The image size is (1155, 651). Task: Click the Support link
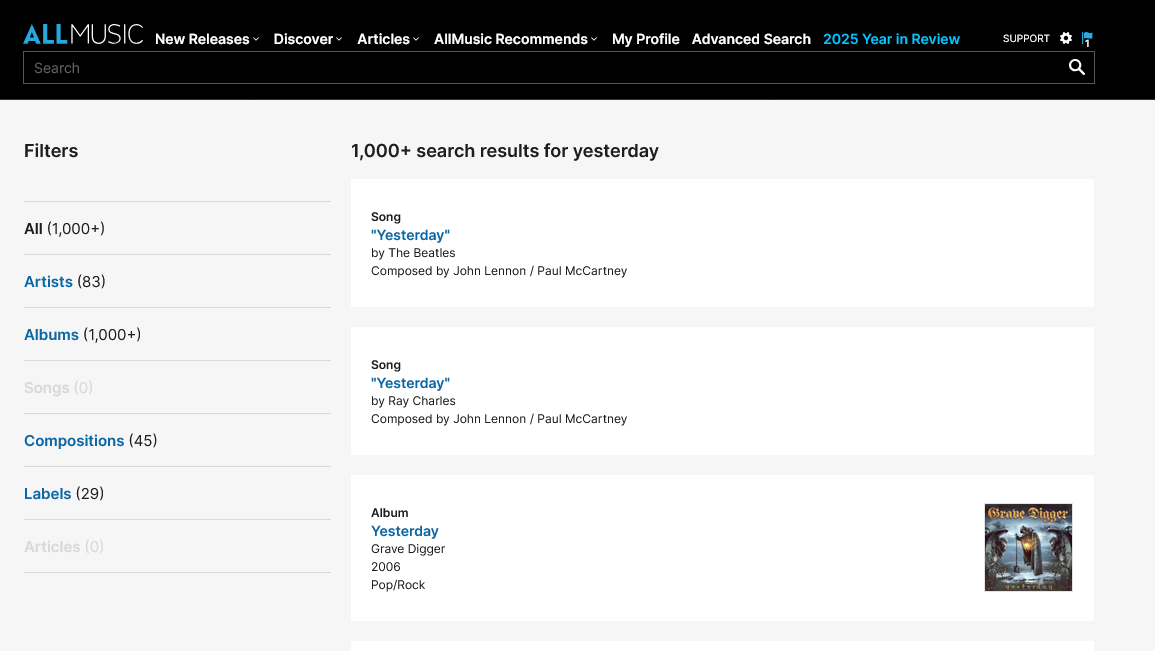coord(1026,38)
